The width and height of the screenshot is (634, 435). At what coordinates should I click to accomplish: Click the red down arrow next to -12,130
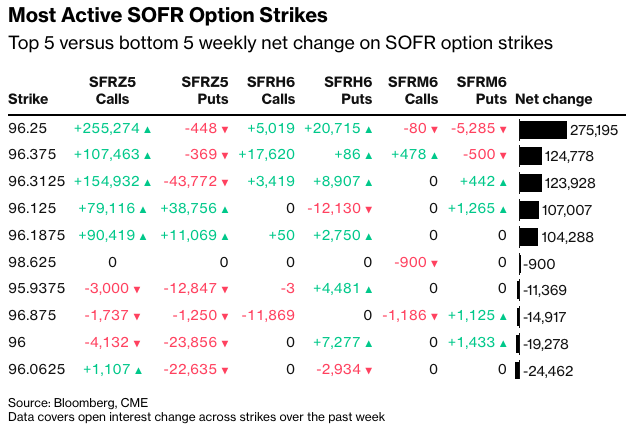click(369, 210)
